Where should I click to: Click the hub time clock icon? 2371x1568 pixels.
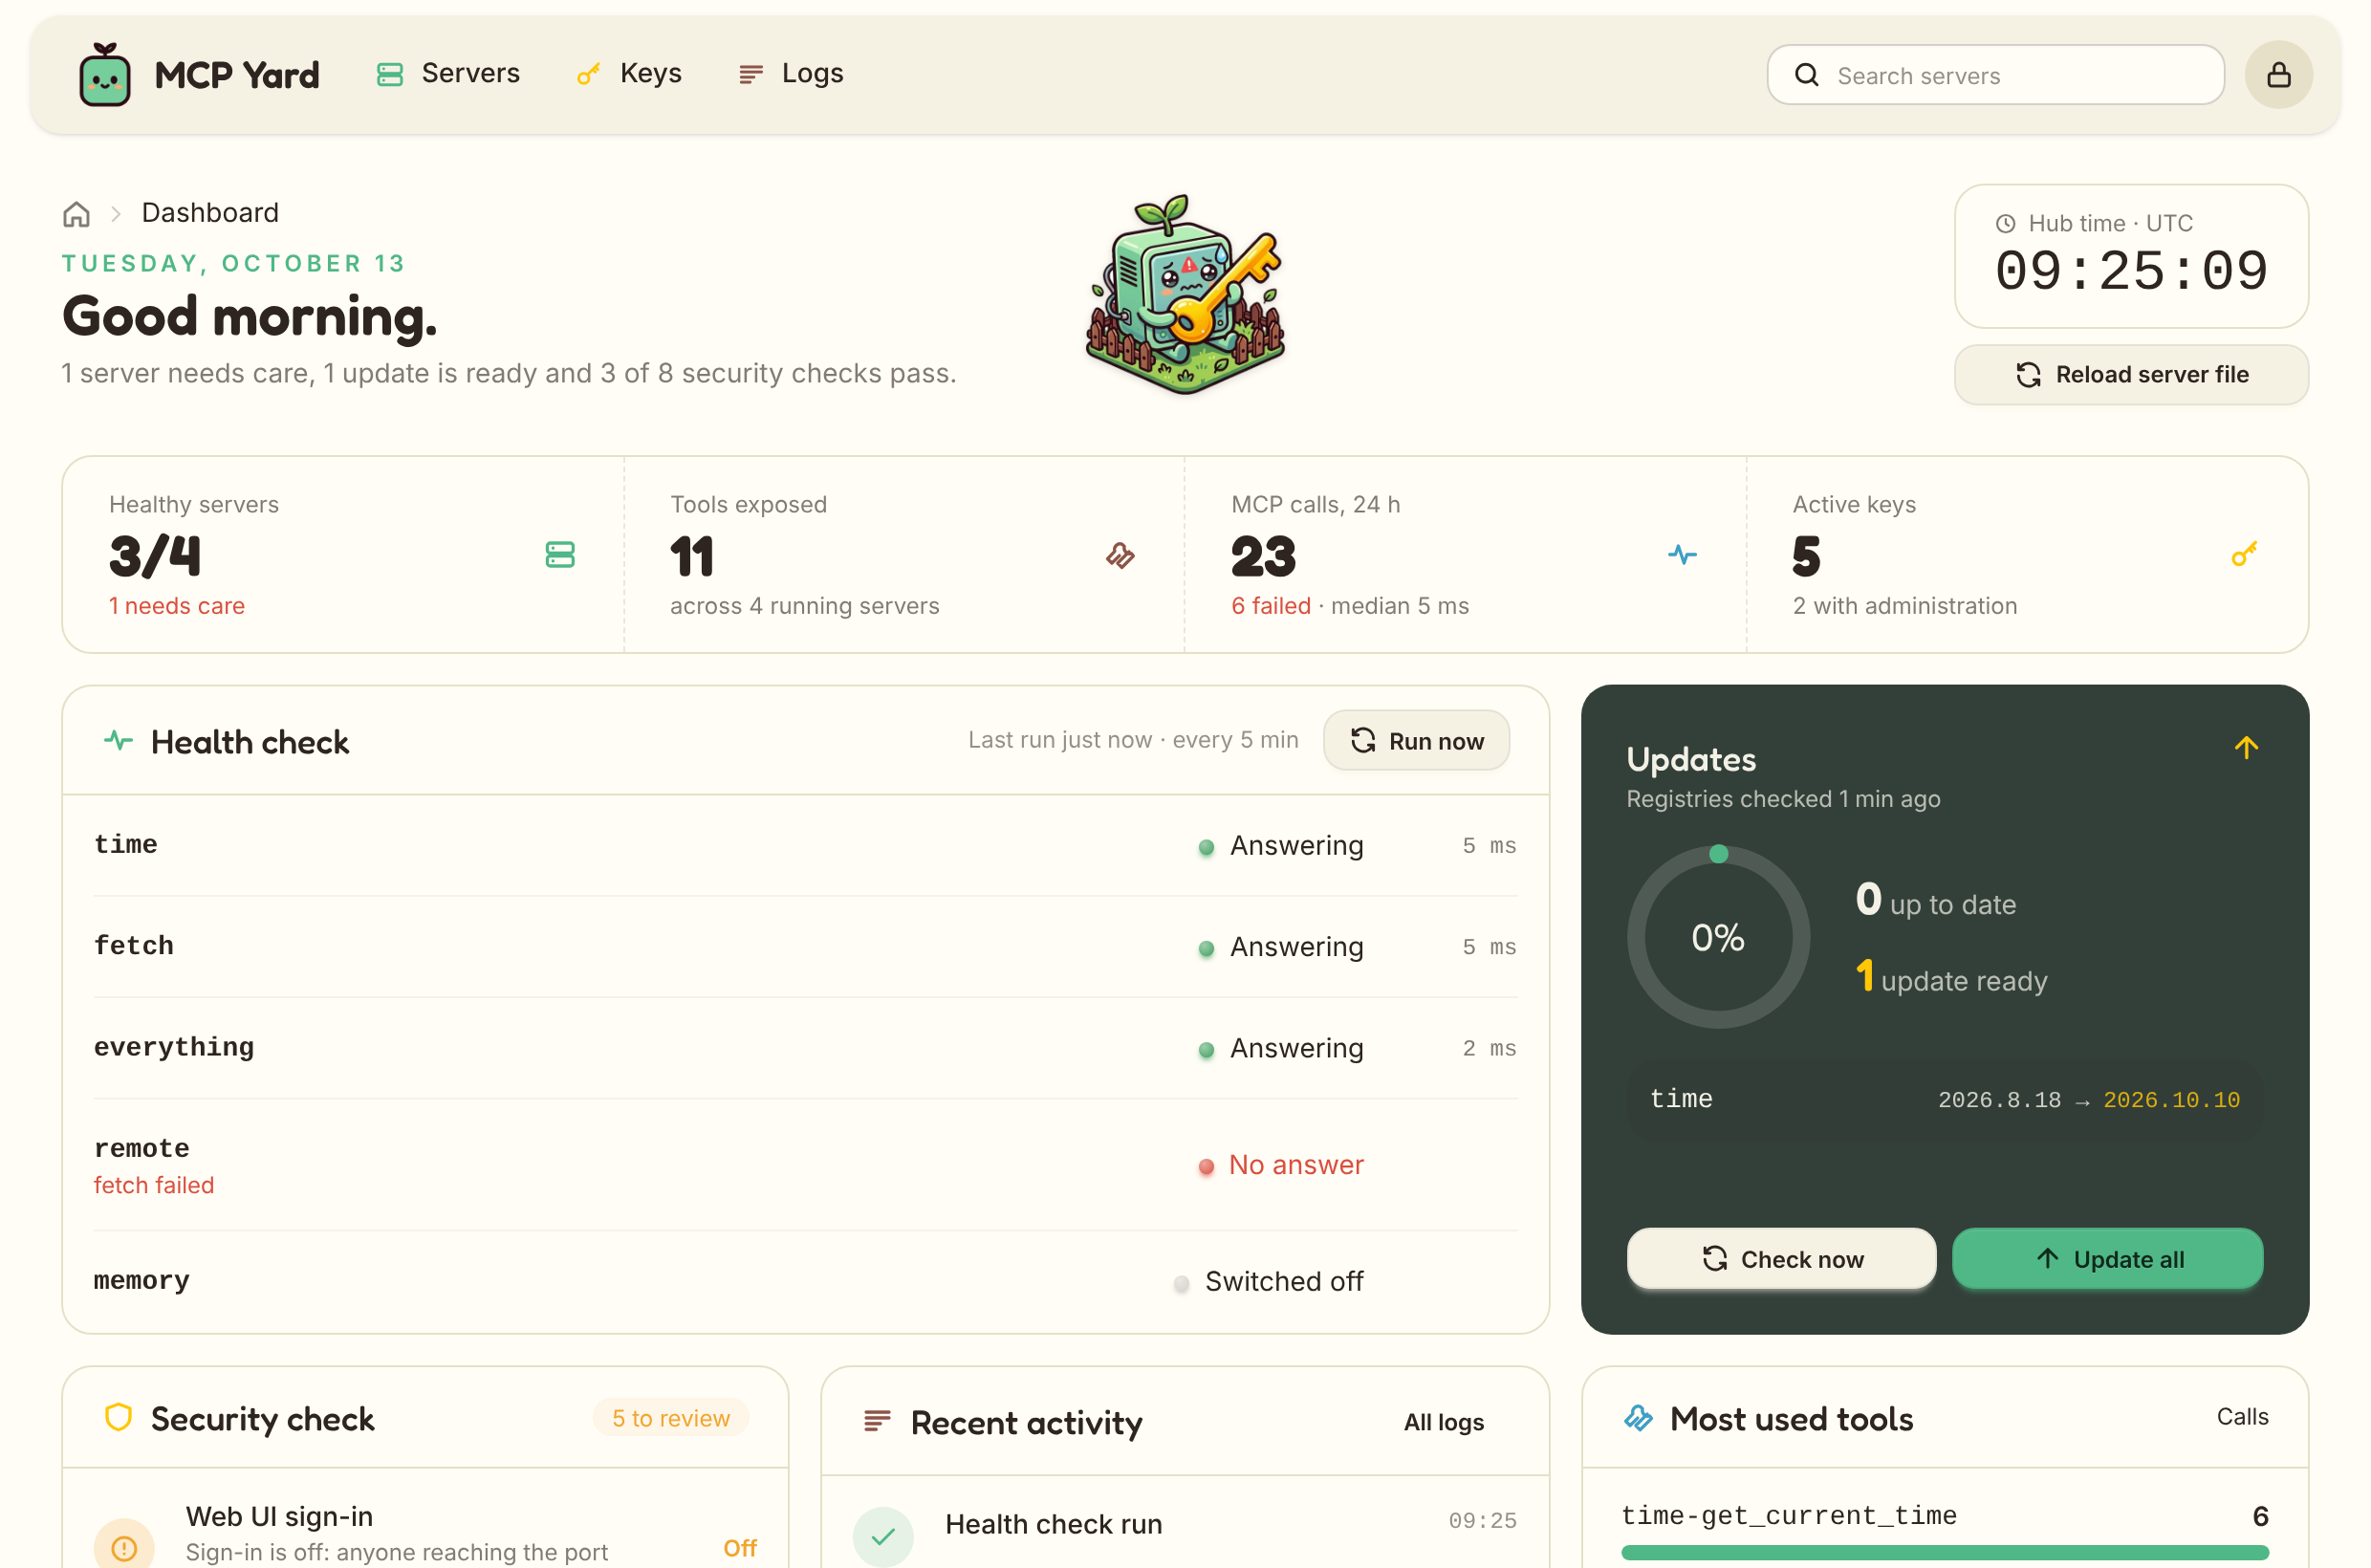click(x=2005, y=224)
